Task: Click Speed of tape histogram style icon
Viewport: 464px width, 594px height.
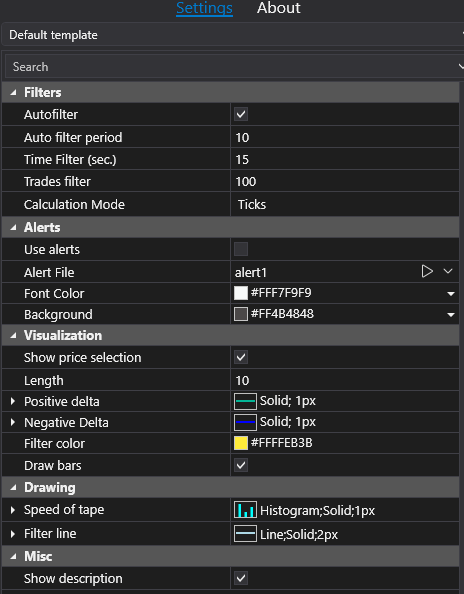Action: click(245, 510)
